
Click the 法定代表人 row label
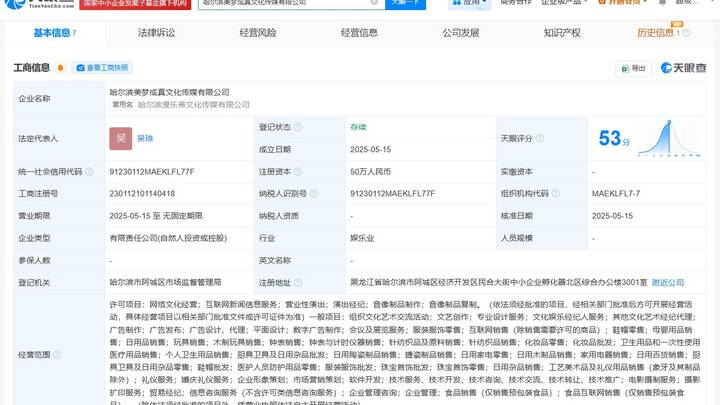38,139
